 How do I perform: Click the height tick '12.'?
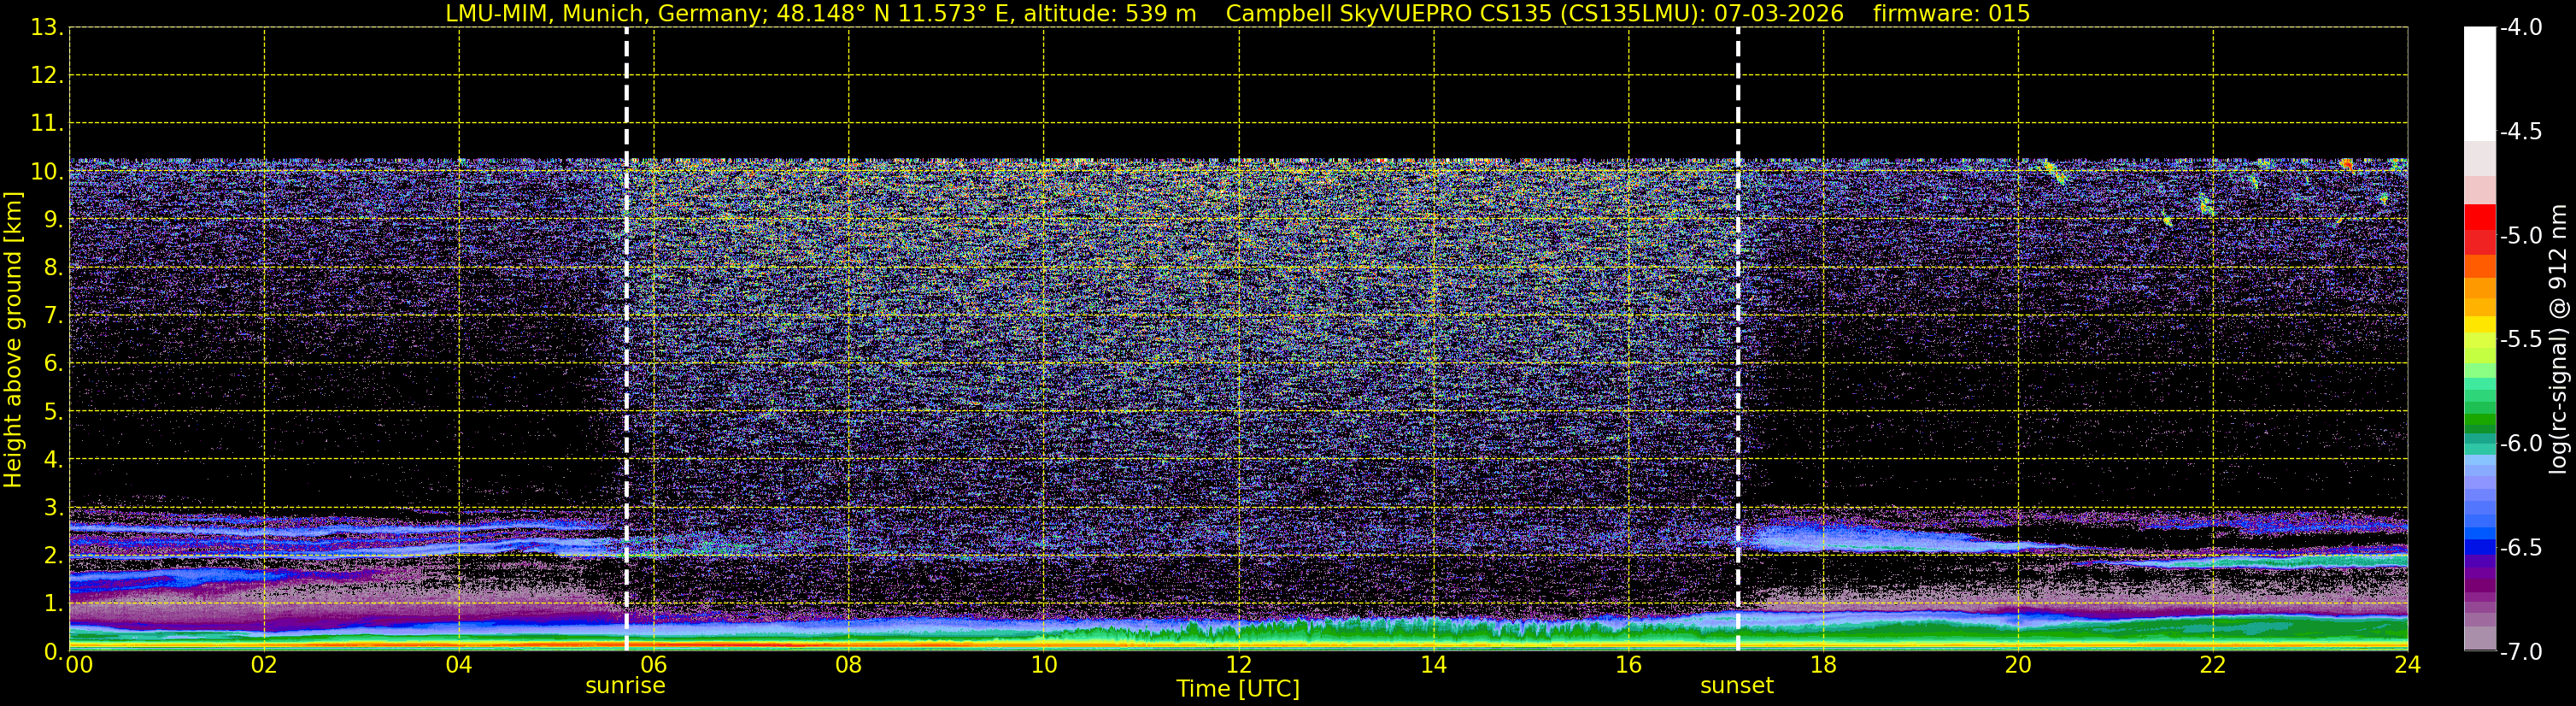tap(47, 76)
